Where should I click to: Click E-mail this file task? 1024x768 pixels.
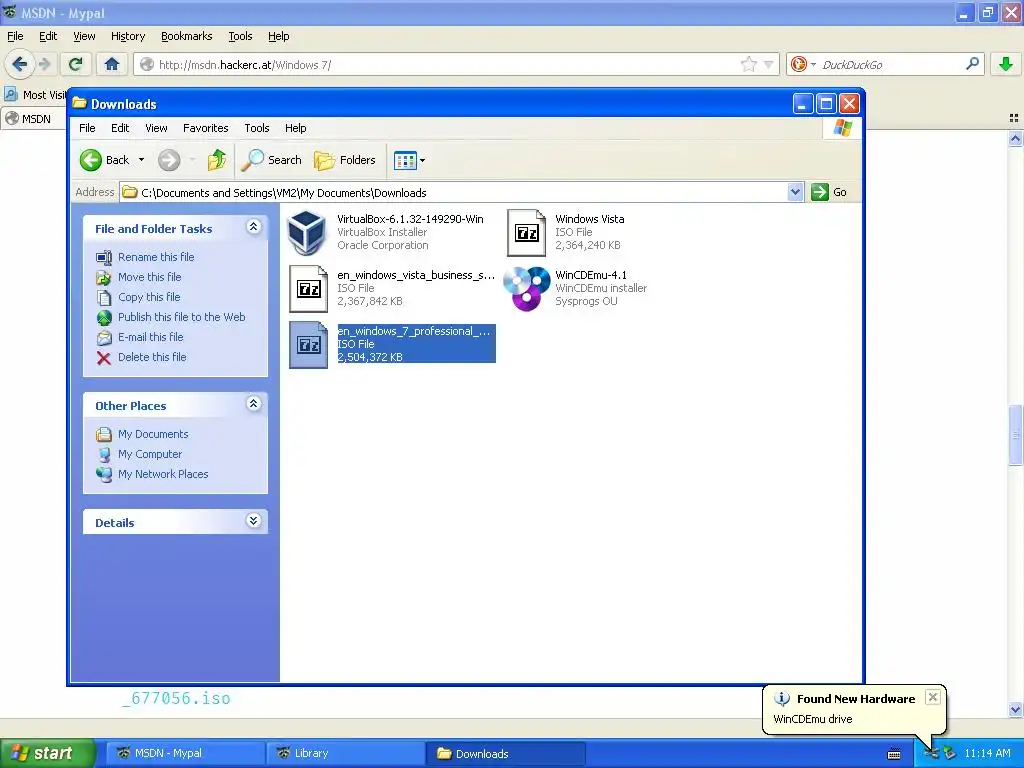(x=150, y=337)
